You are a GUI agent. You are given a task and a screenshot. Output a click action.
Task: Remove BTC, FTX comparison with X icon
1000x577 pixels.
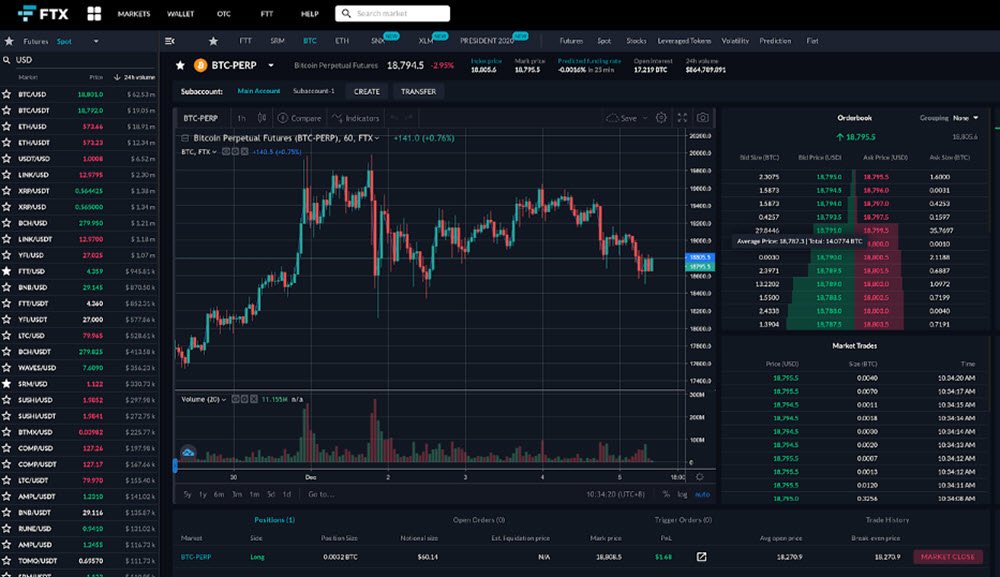click(244, 152)
